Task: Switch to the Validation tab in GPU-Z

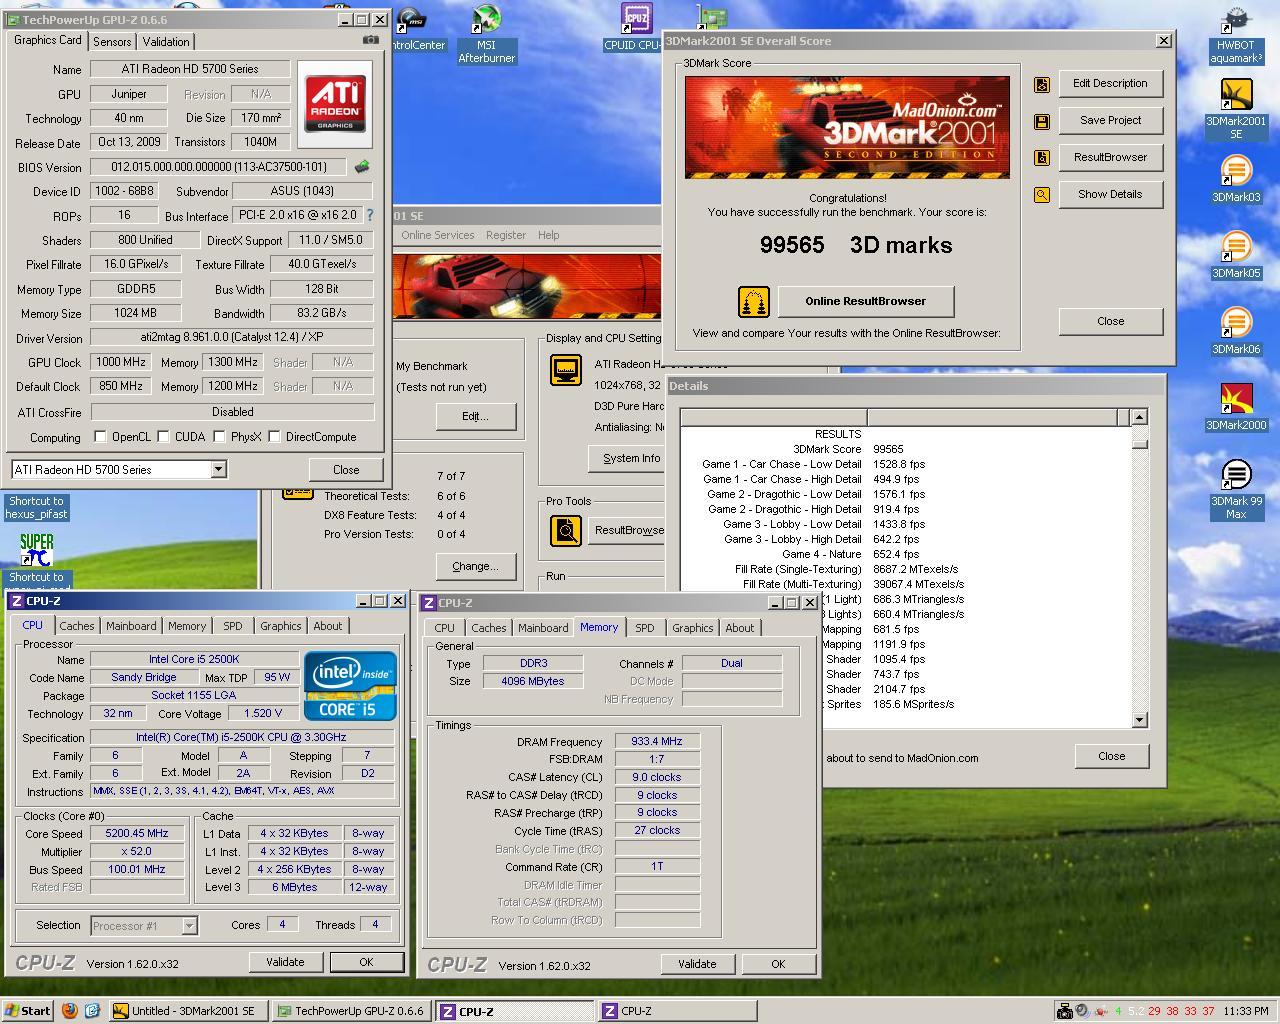Action: coord(166,41)
